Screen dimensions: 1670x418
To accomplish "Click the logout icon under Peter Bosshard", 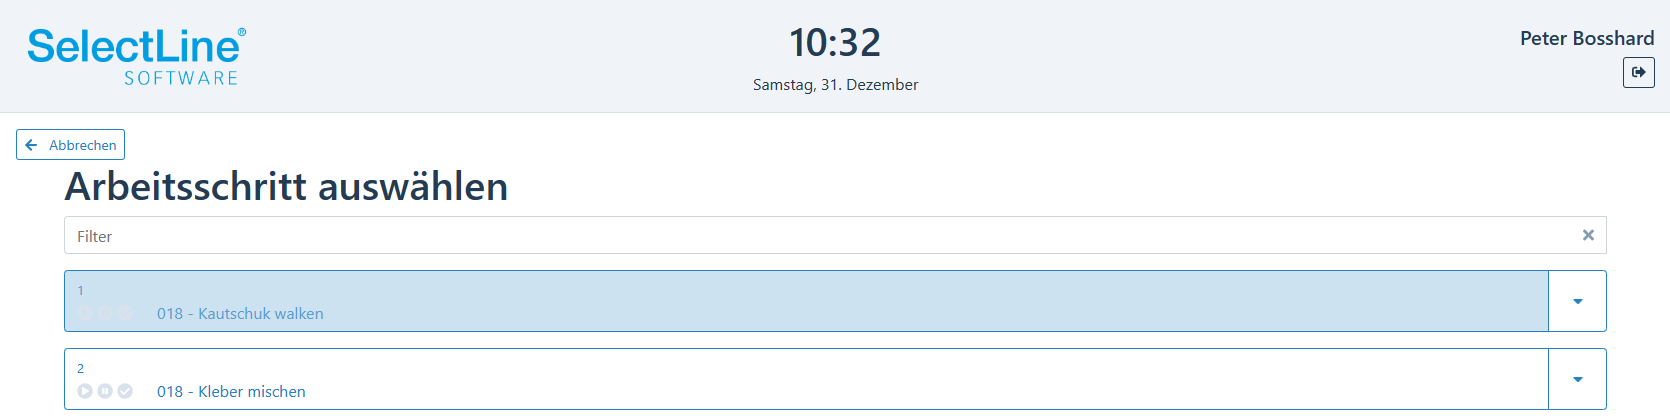I will [1638, 72].
